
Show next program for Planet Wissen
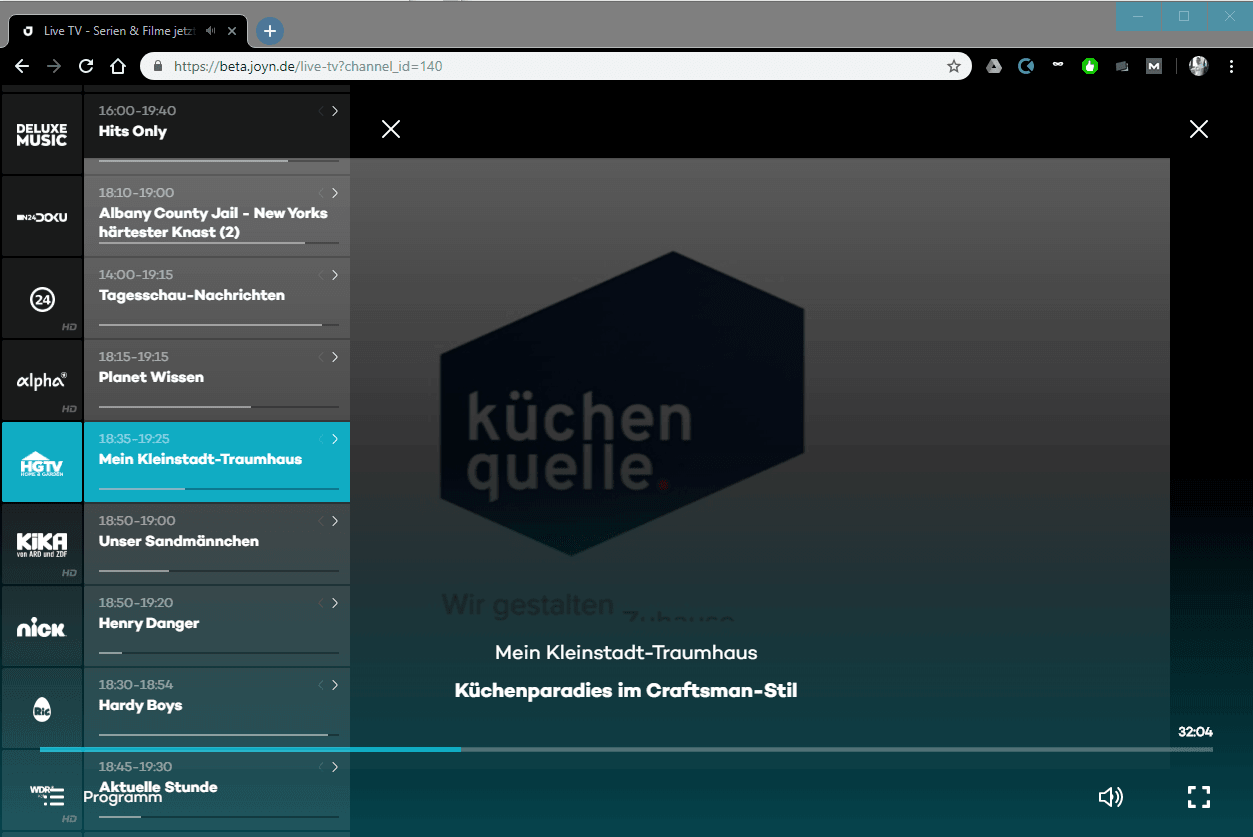pos(335,357)
